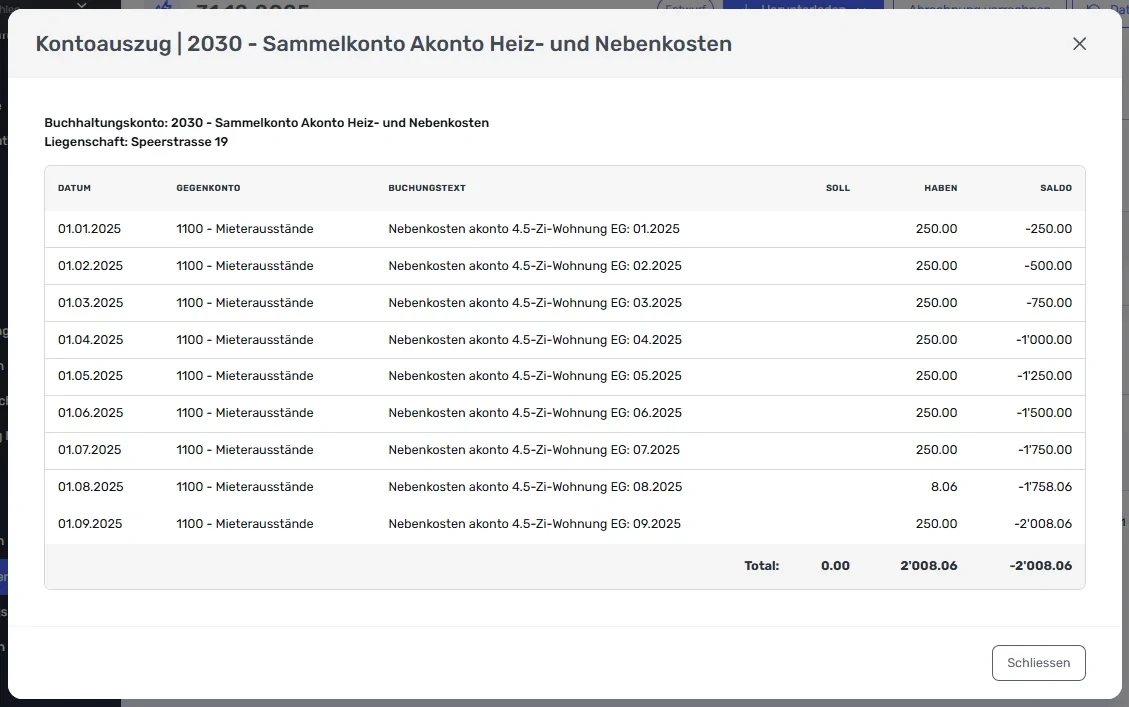The height and width of the screenshot is (707, 1129).
Task: Close the Kontoauszug dialog with X icon
Action: [x=1079, y=44]
